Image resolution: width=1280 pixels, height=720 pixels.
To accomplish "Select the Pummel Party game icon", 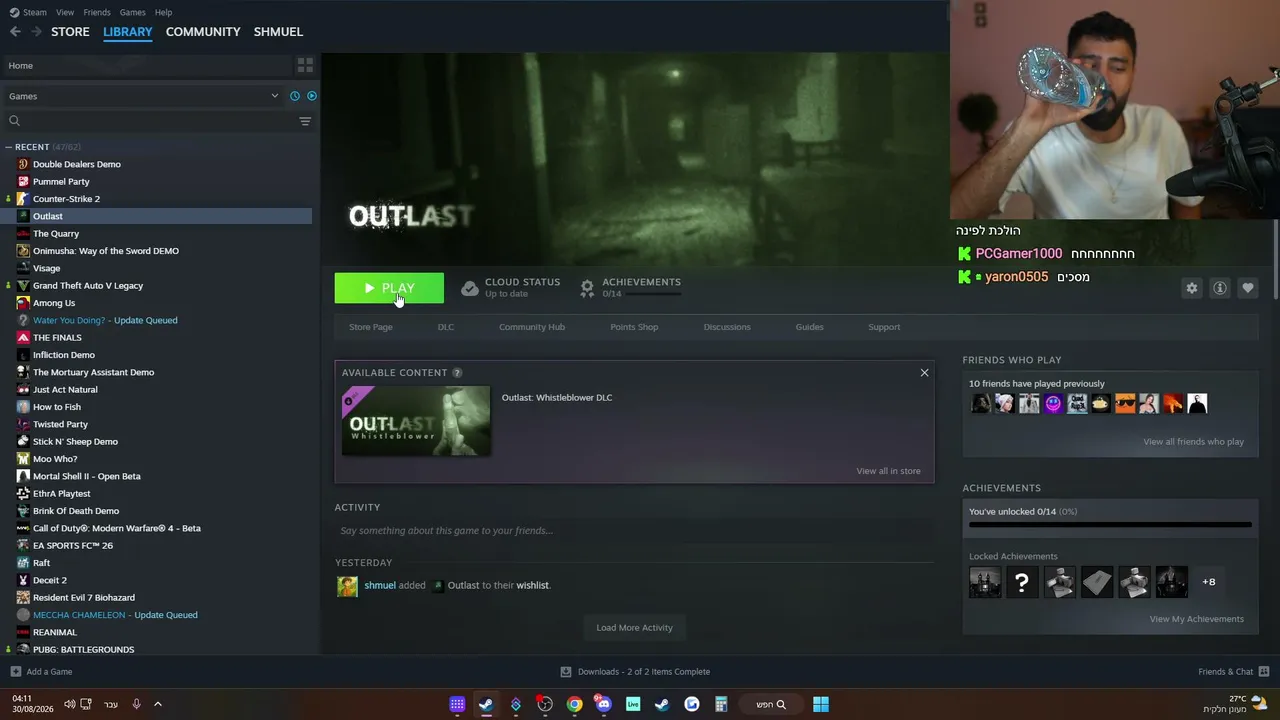I will [x=23, y=181].
